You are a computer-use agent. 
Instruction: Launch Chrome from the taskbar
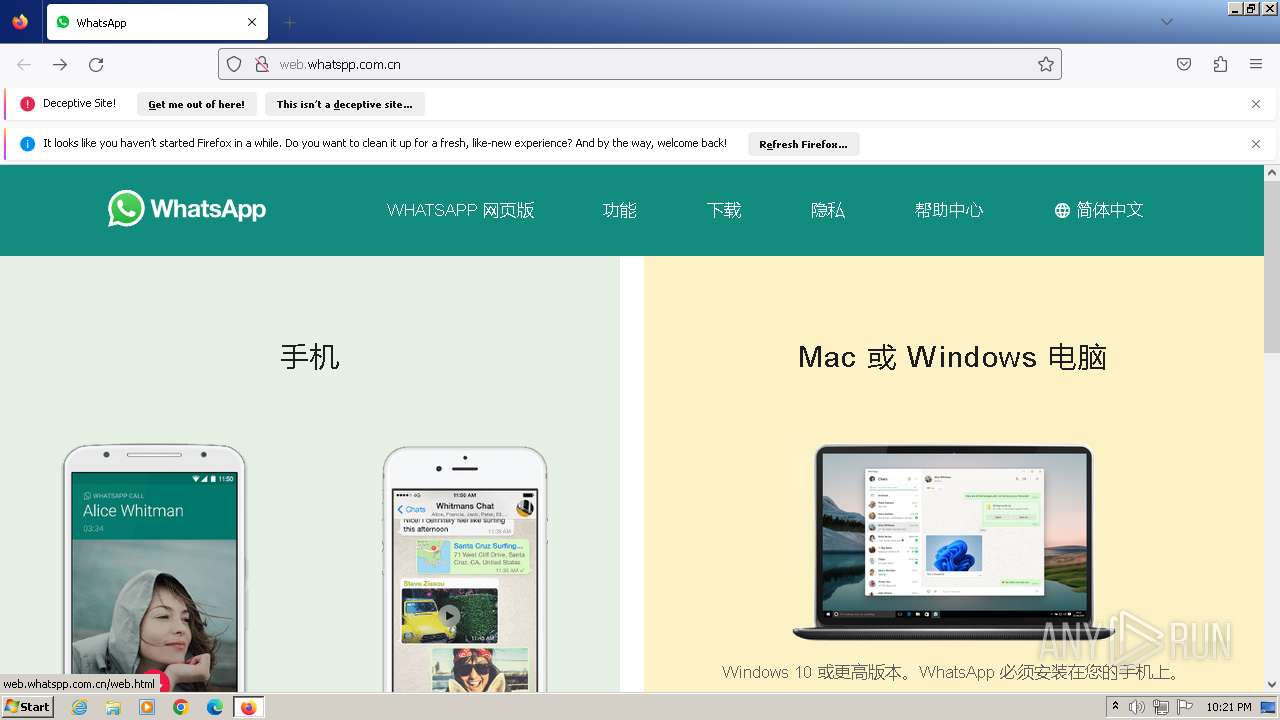tap(181, 707)
